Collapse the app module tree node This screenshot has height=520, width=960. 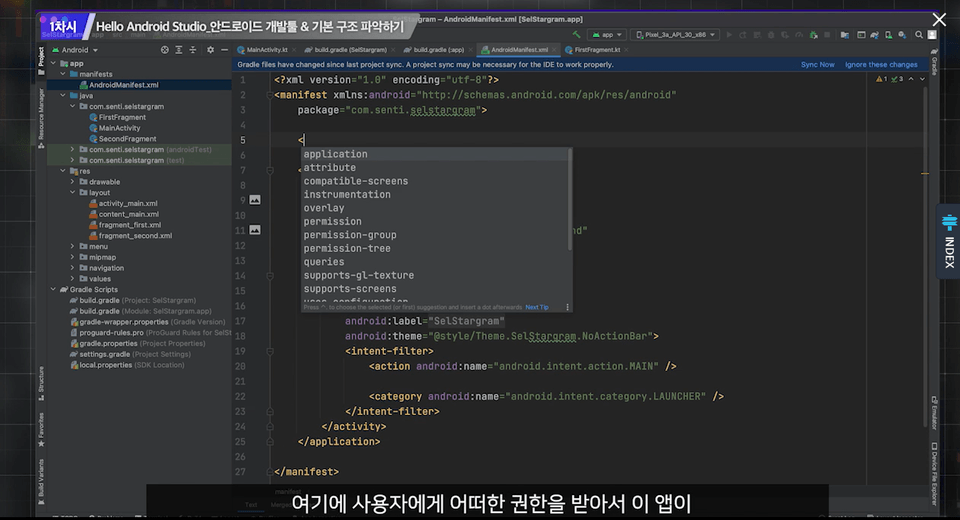[53, 63]
